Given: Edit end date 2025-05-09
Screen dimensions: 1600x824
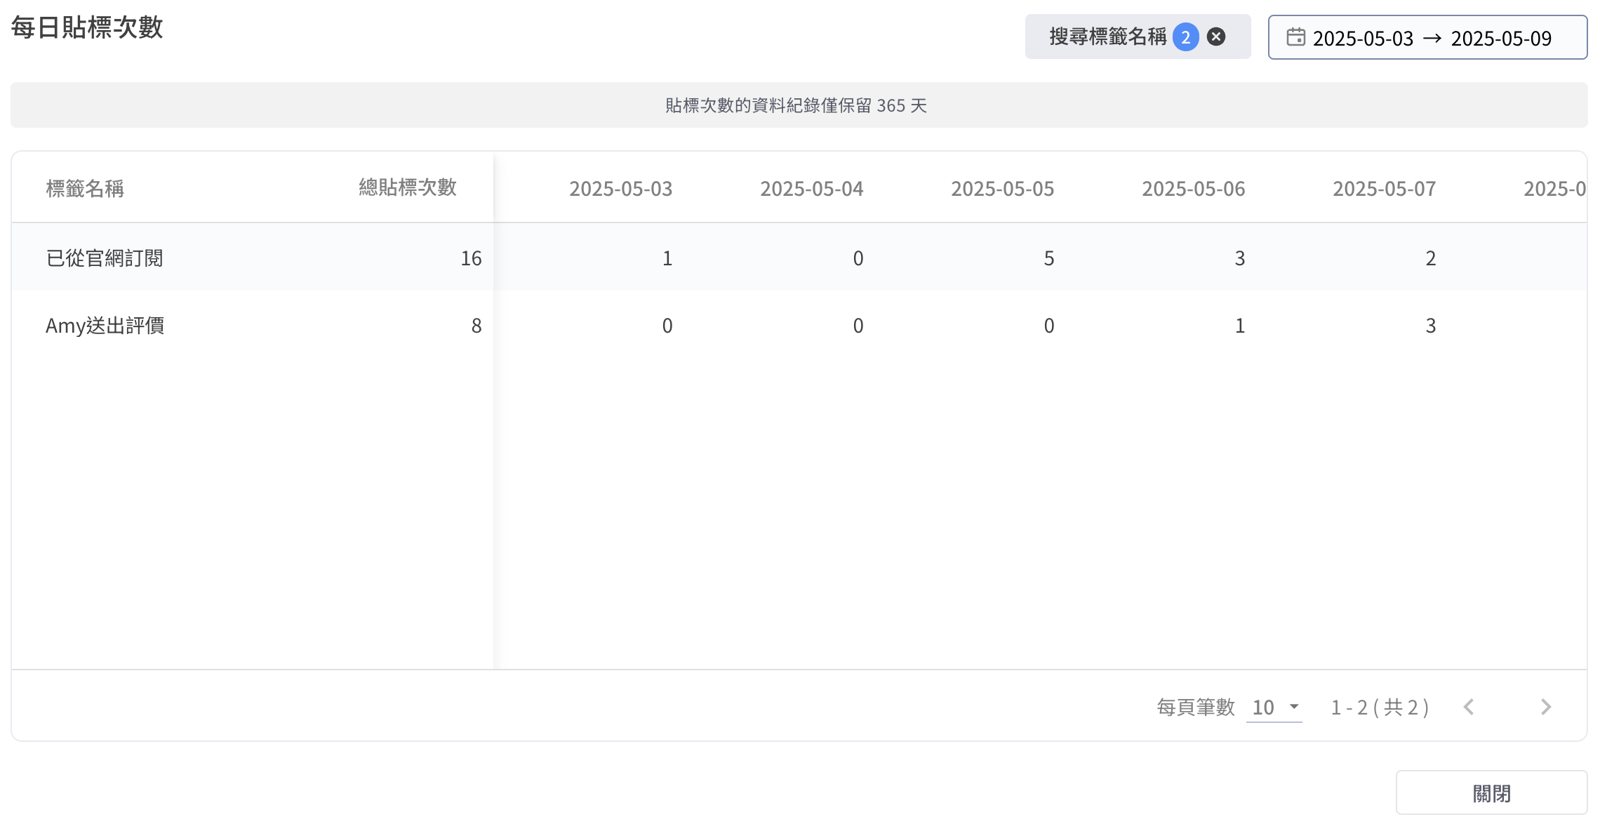Looking at the screenshot, I should tap(1501, 38).
